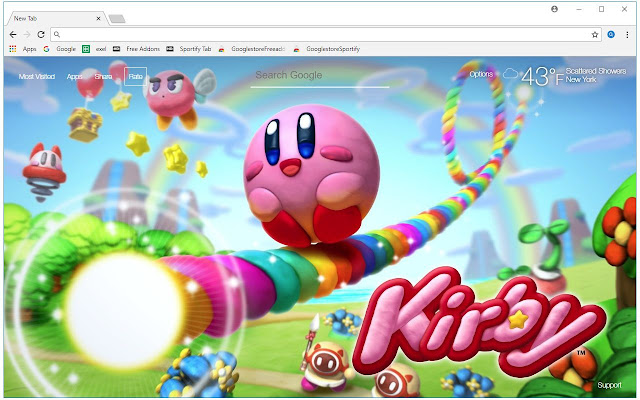
Task: Open the Chrome profile icon
Action: point(554,9)
